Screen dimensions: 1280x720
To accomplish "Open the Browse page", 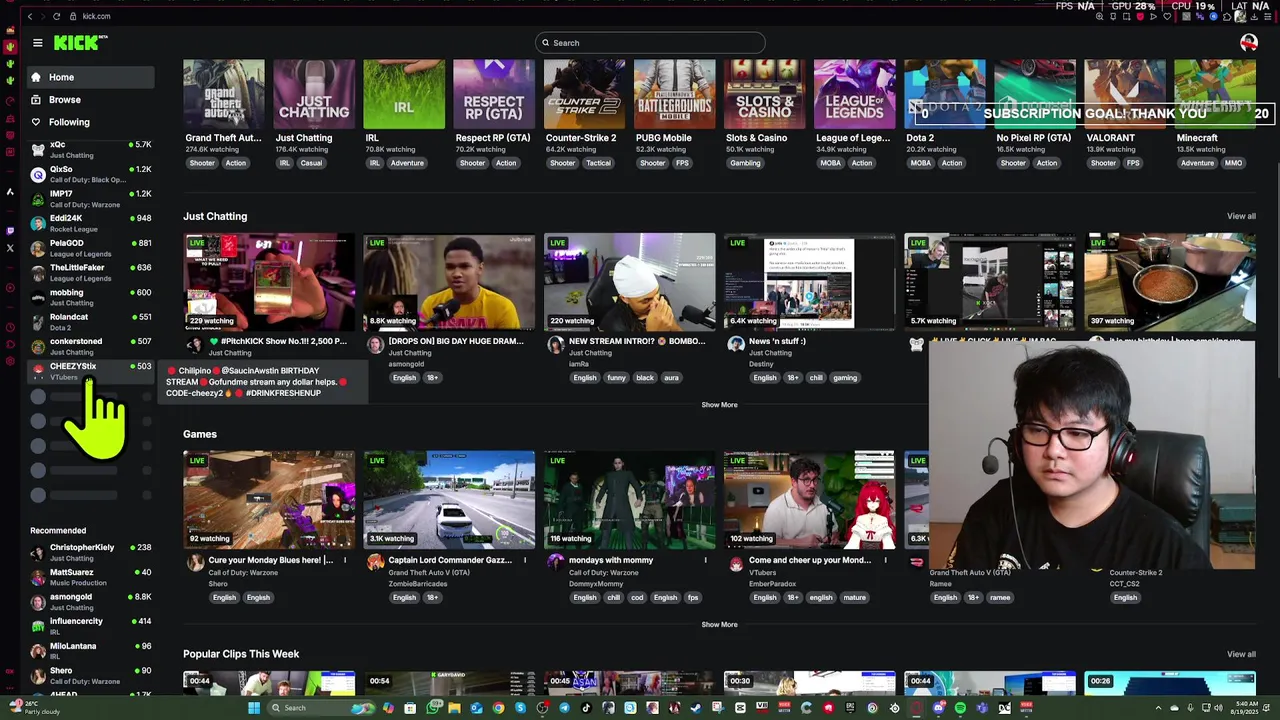I will (91, 100).
